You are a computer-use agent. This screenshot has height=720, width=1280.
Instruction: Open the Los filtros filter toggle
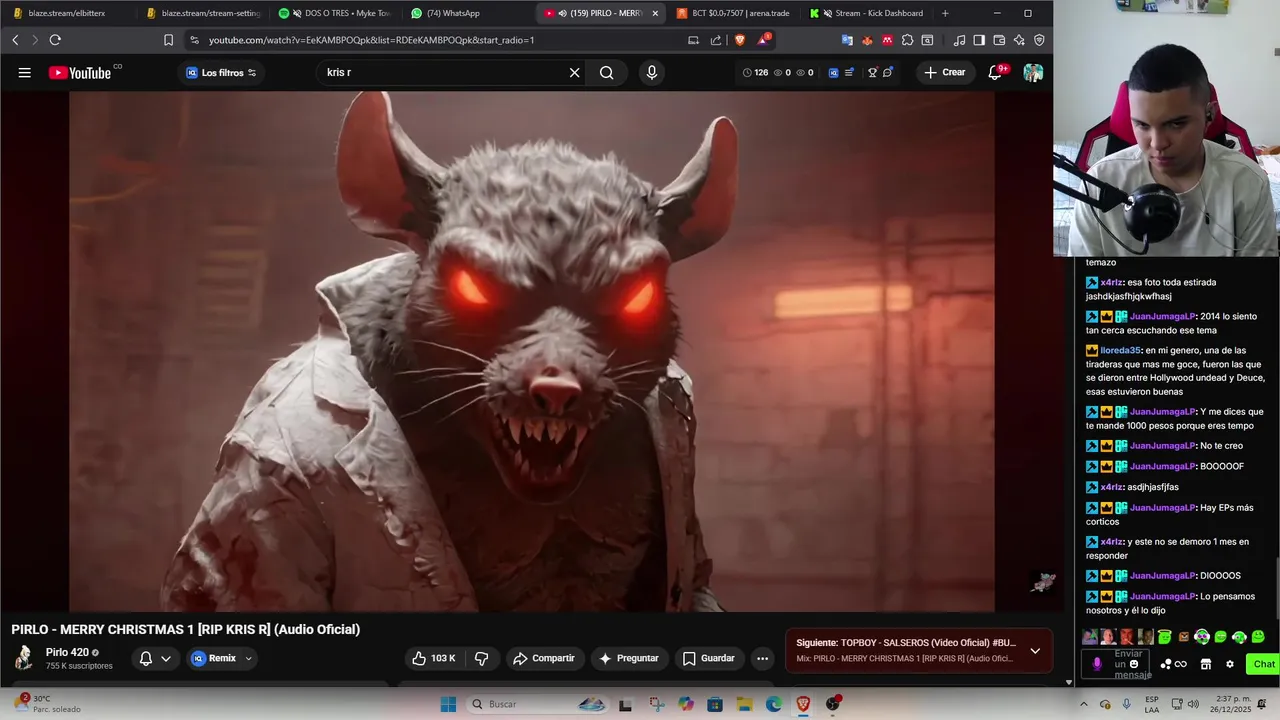[x=221, y=73]
